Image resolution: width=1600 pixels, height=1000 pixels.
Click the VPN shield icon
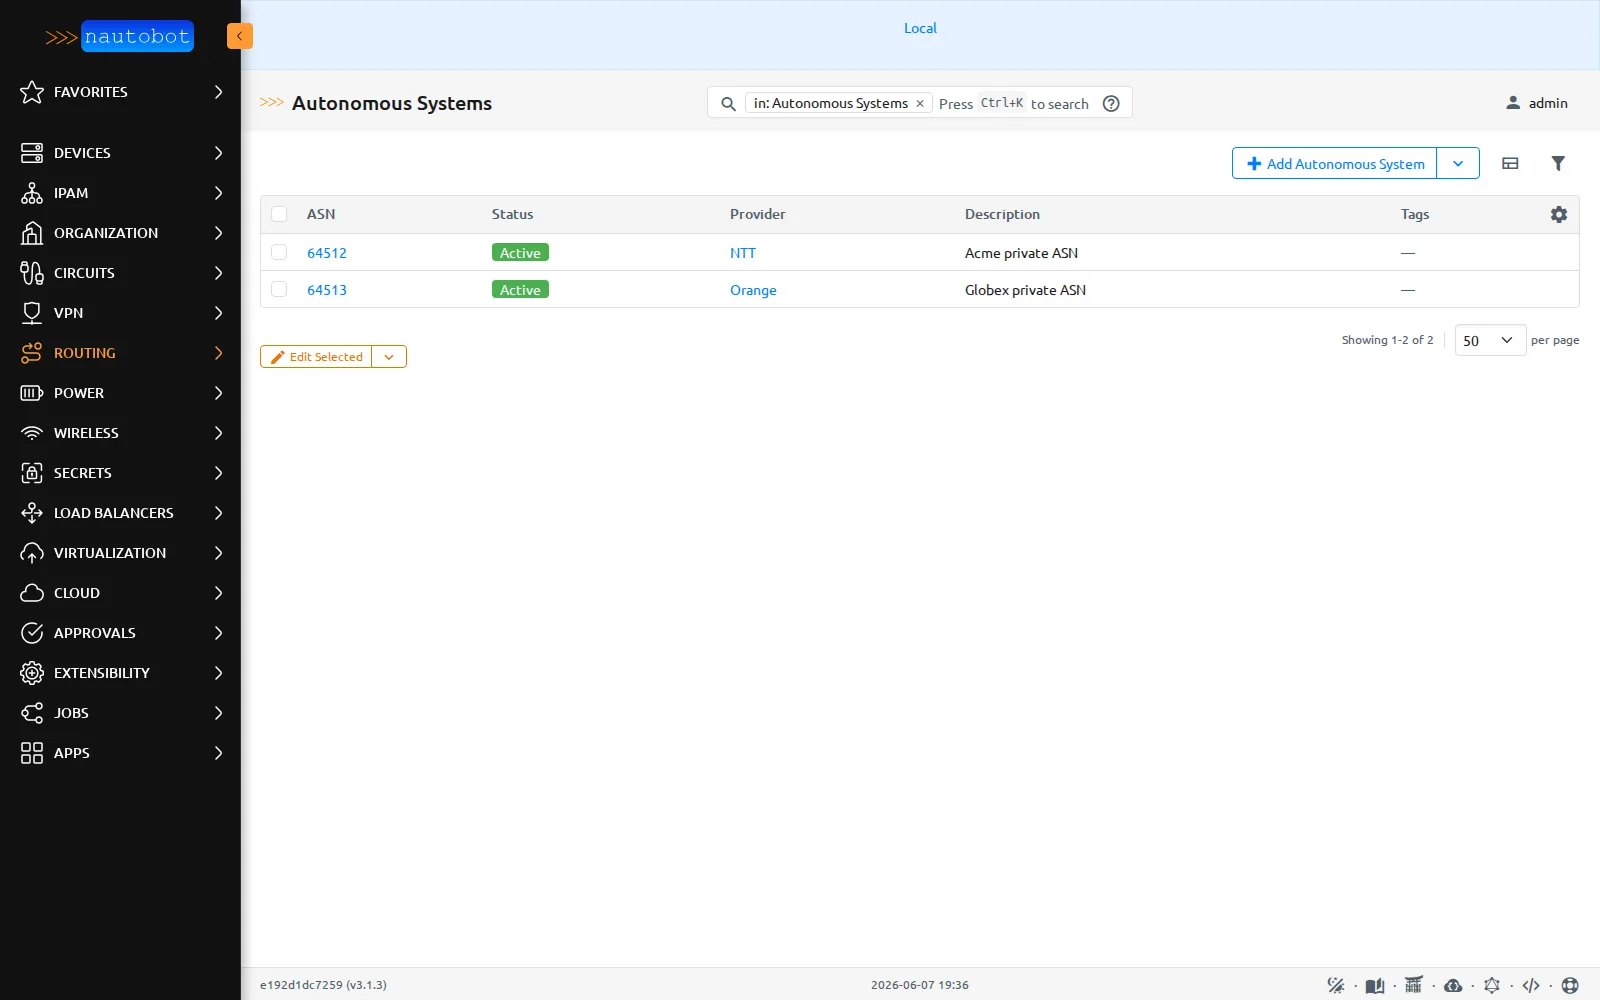pyautogui.click(x=32, y=313)
